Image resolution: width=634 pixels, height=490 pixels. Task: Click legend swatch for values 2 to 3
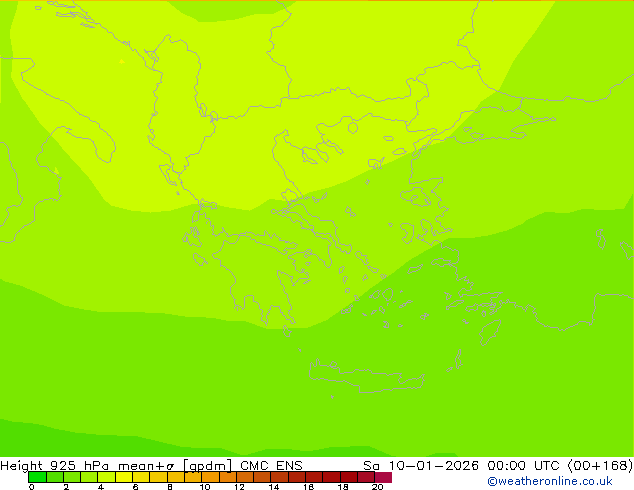pos(72,477)
